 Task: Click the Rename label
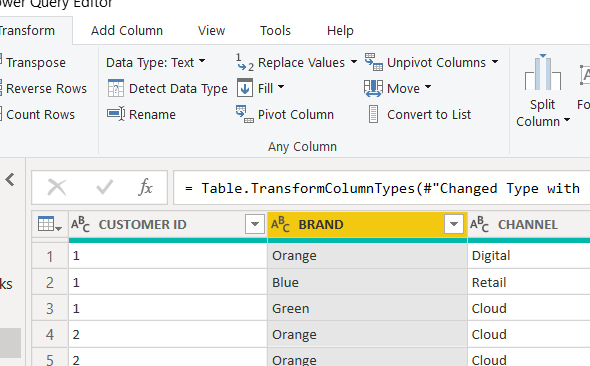click(x=152, y=114)
